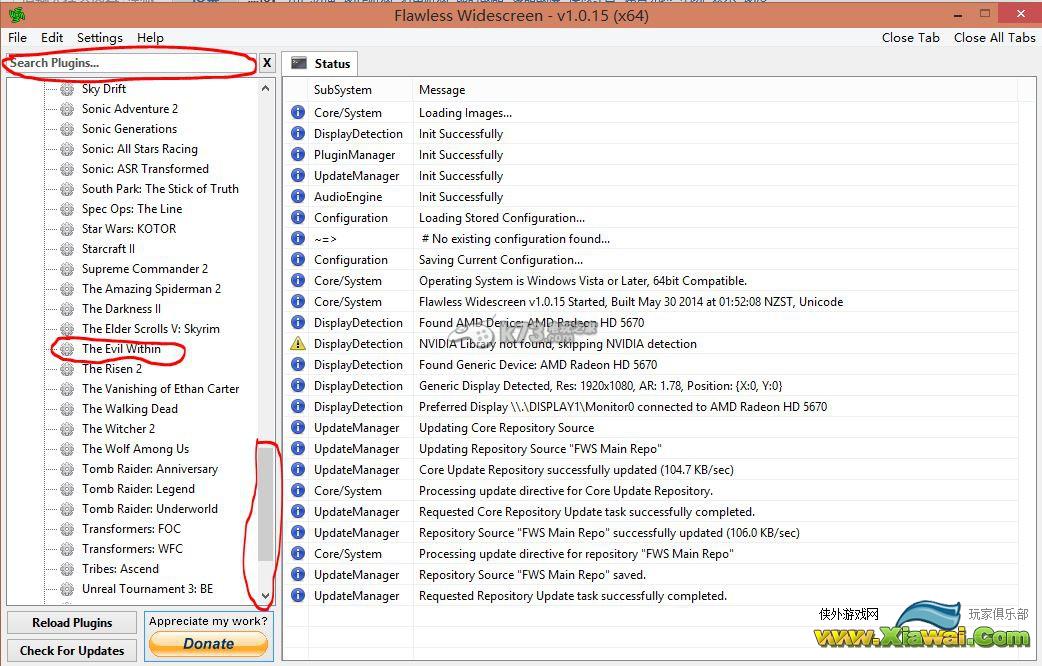Image resolution: width=1042 pixels, height=666 pixels.
Task: Open the Help menu
Action: (x=150, y=38)
